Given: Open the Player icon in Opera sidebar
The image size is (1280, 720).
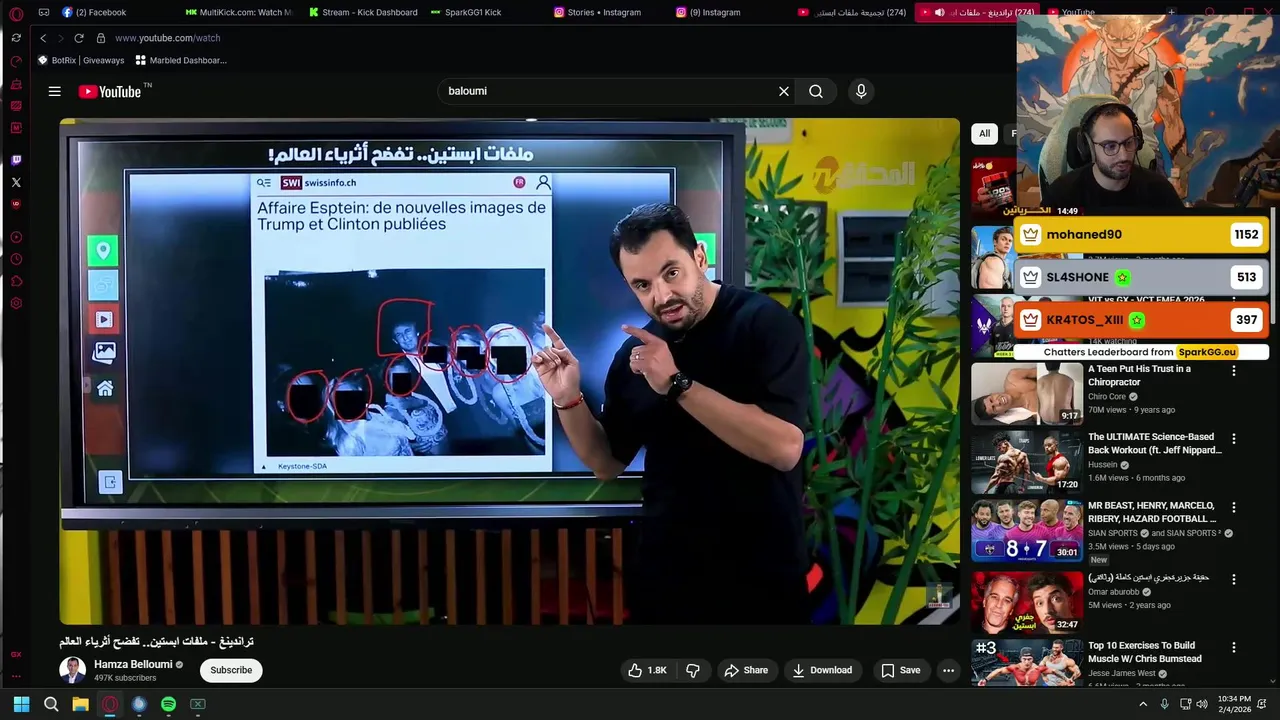Looking at the screenshot, I should (x=16, y=237).
